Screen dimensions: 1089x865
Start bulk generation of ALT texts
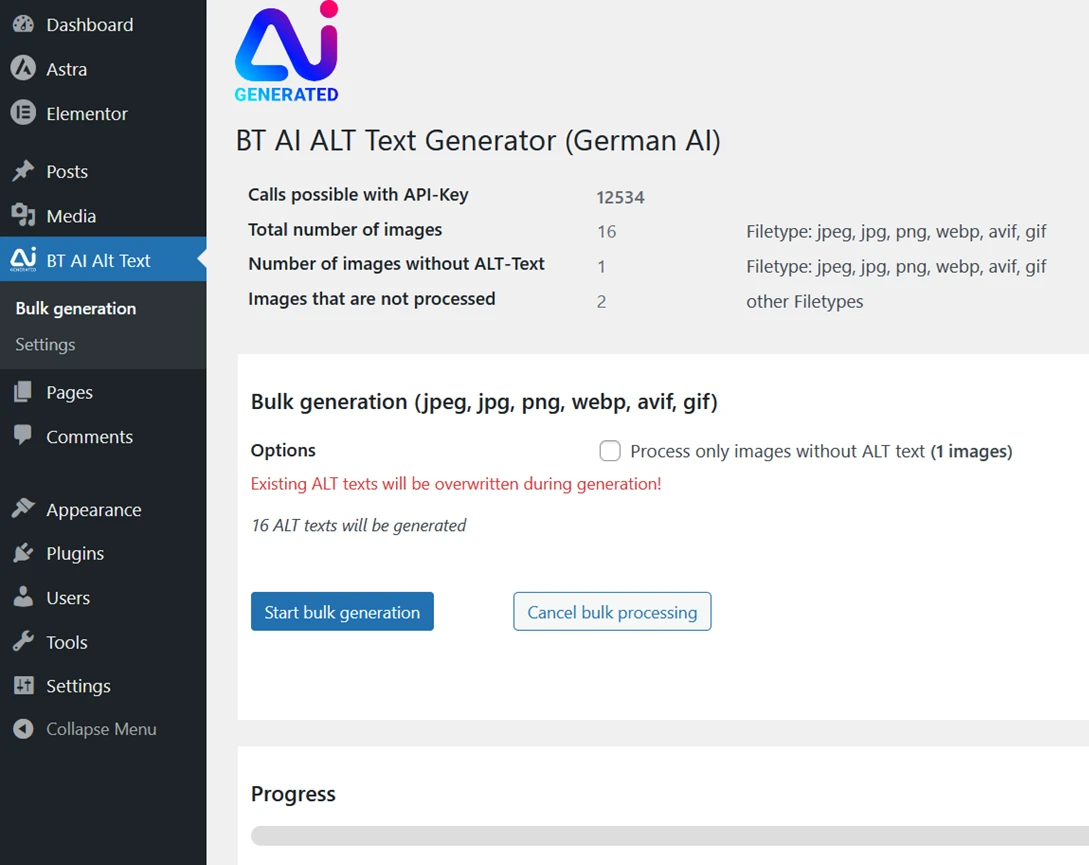[342, 611]
